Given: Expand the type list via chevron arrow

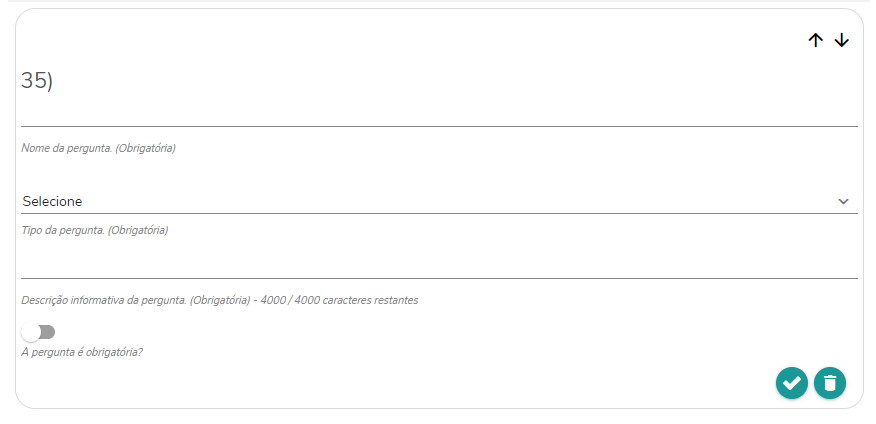Looking at the screenshot, I should (x=843, y=201).
